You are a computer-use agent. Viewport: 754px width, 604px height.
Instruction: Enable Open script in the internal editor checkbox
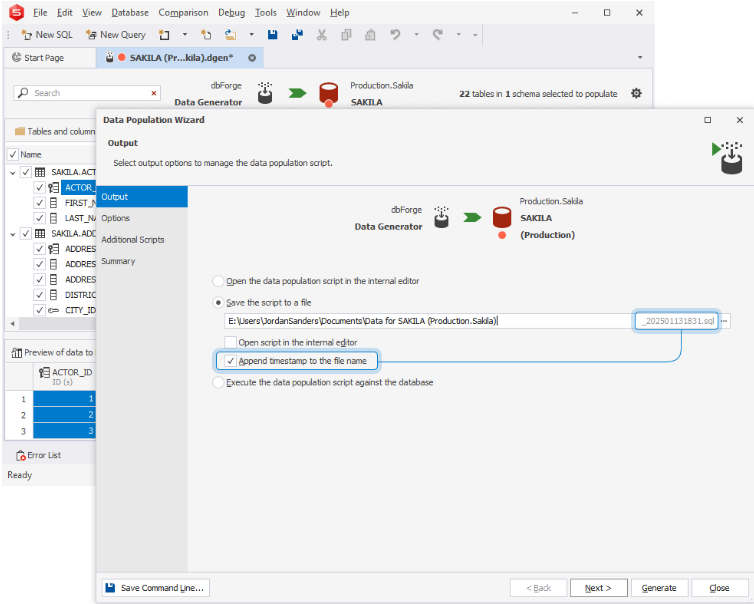[231, 342]
